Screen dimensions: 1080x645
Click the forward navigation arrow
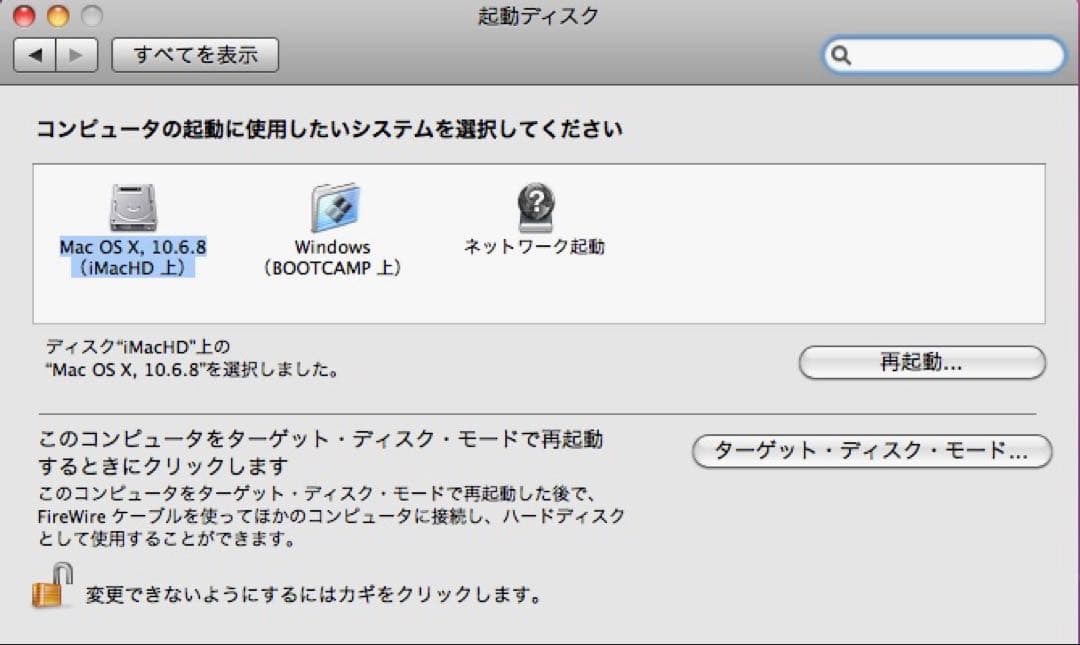click(x=78, y=55)
